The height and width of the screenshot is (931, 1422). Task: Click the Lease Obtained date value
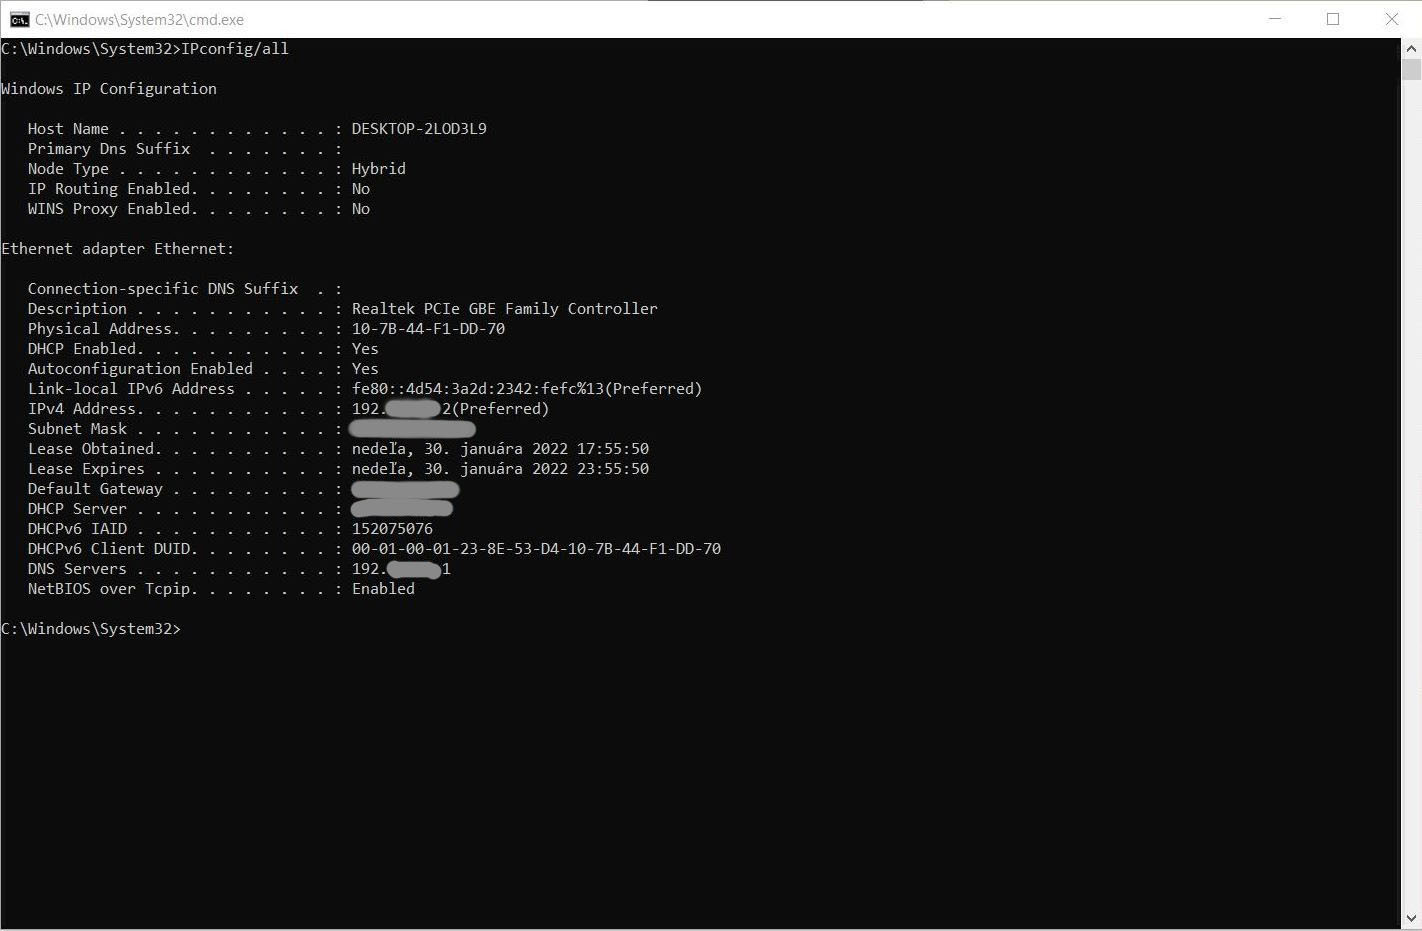500,448
